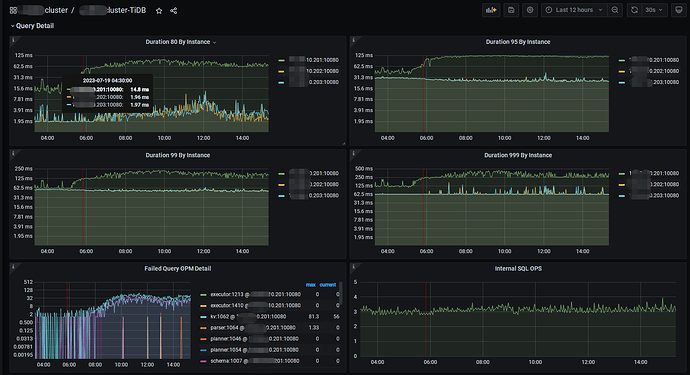690x375 pixels.
Task: Open info icon of Duration 95 panel
Action: tap(353, 40)
